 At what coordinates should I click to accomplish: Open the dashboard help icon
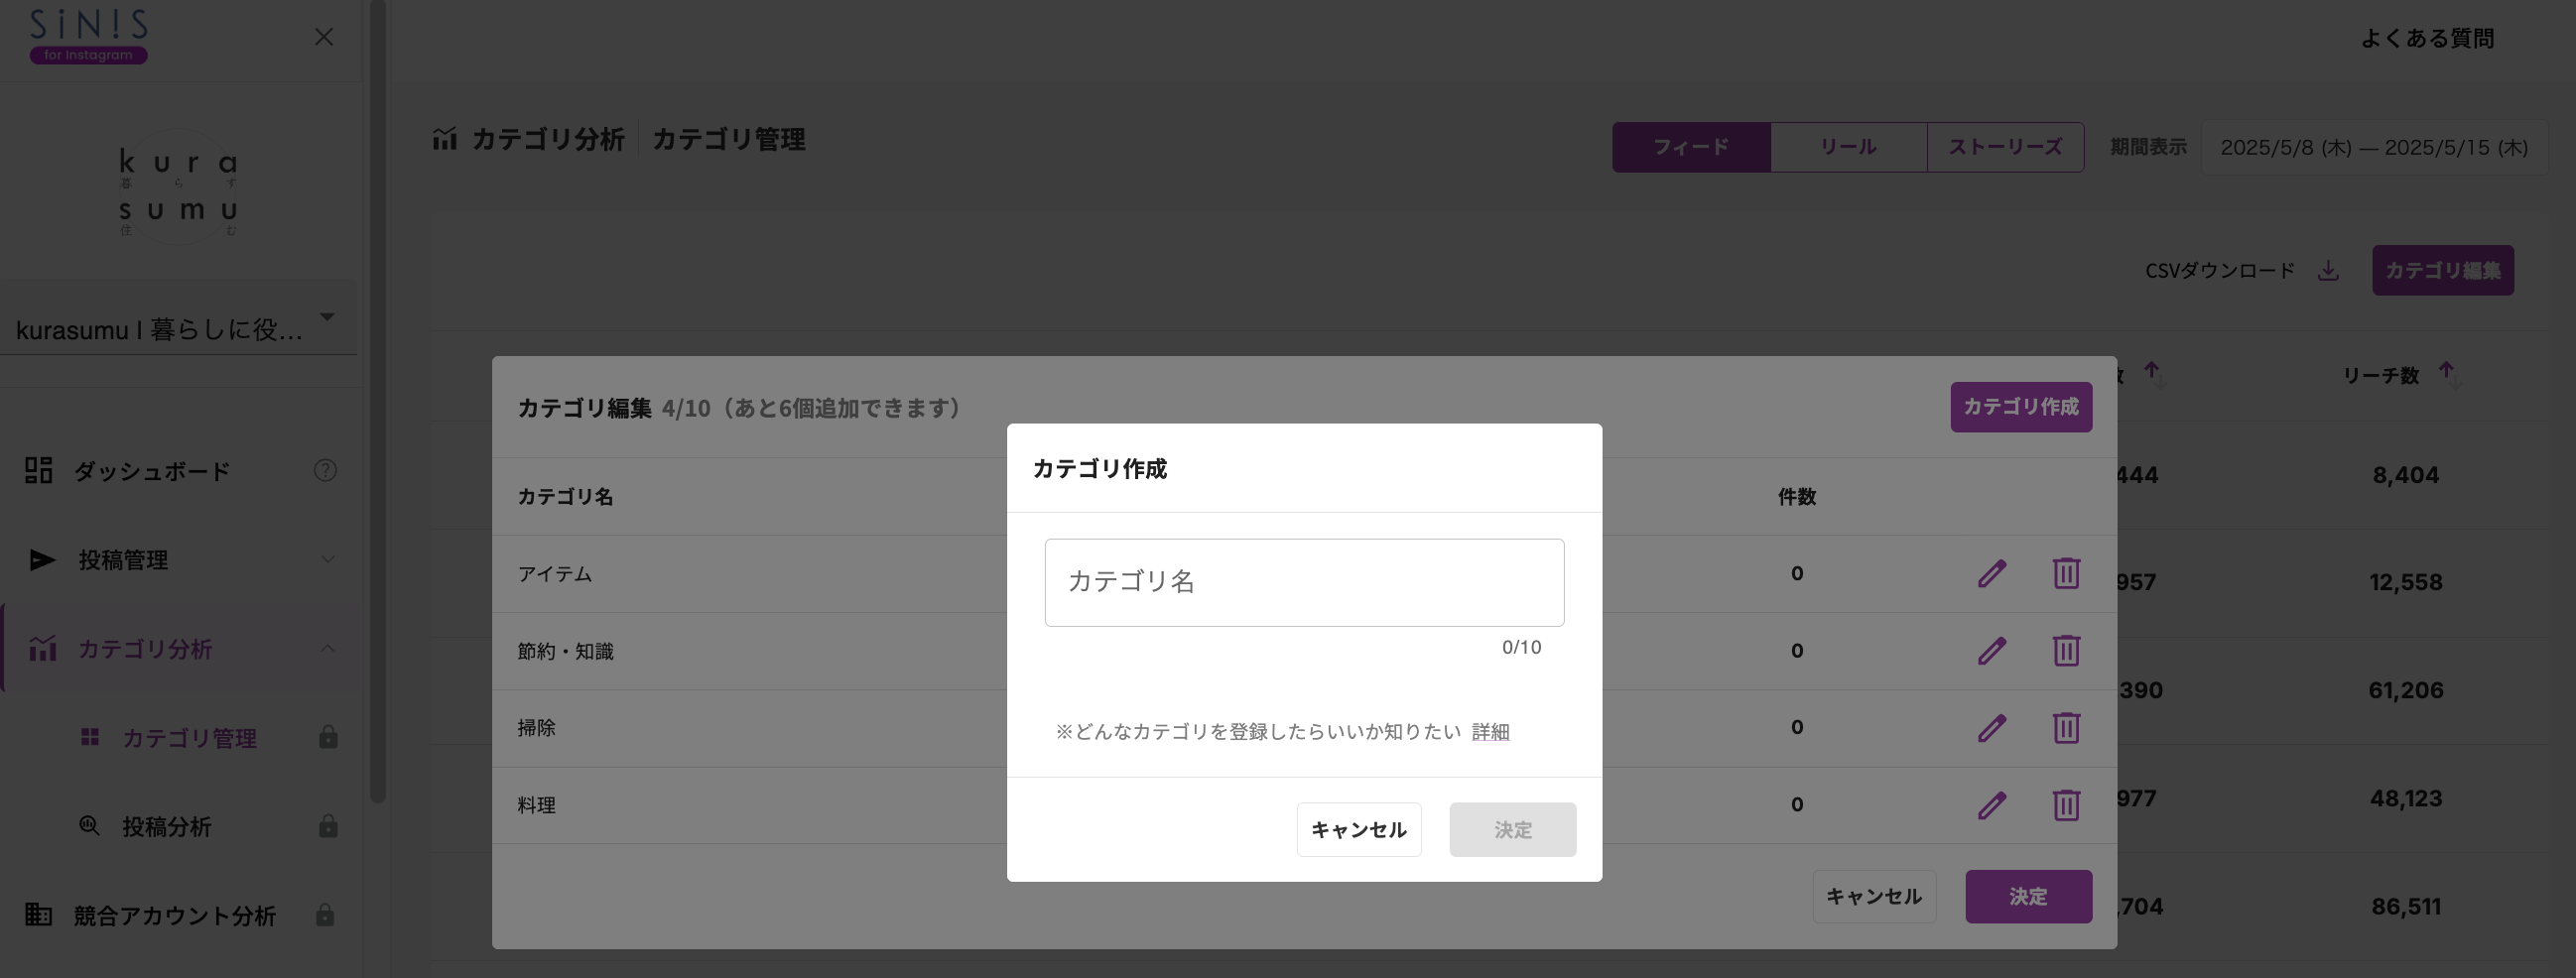(325, 470)
